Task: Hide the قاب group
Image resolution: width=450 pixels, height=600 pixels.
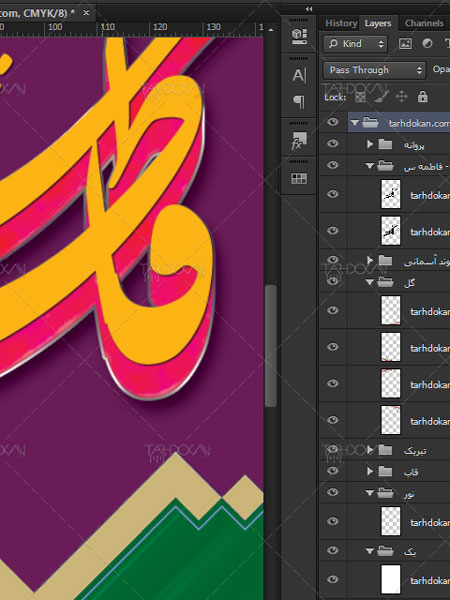Action: [333, 470]
